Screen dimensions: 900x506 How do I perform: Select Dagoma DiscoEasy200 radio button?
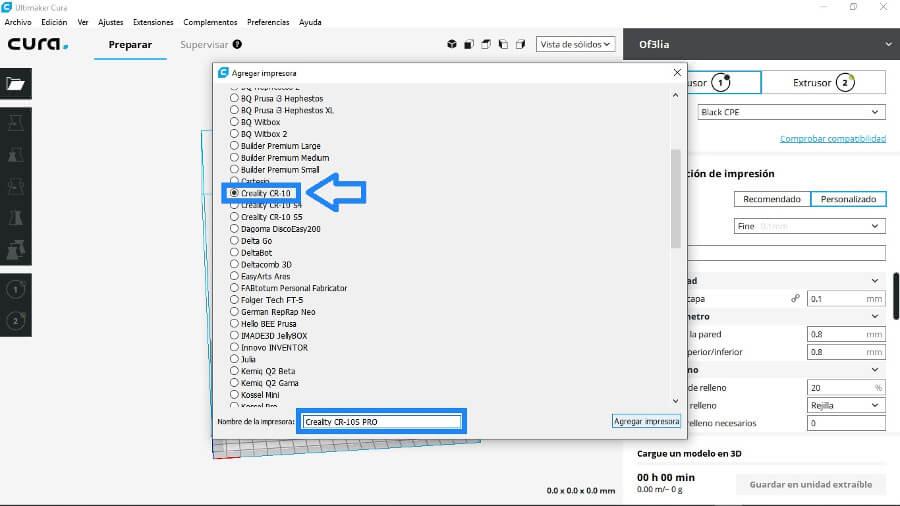click(234, 228)
